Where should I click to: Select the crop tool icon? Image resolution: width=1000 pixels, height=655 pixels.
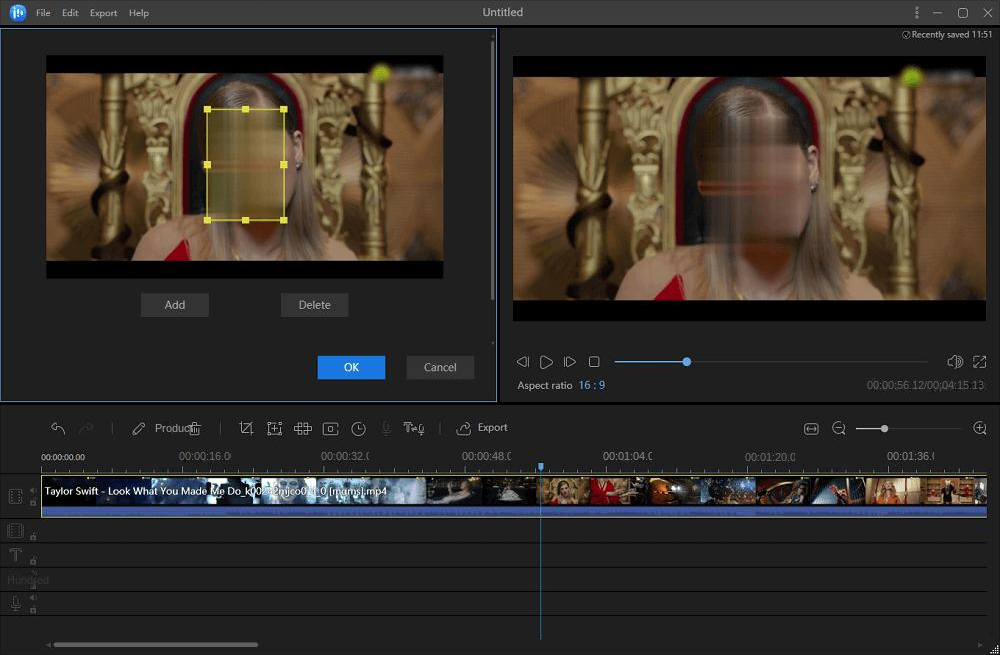click(246, 428)
